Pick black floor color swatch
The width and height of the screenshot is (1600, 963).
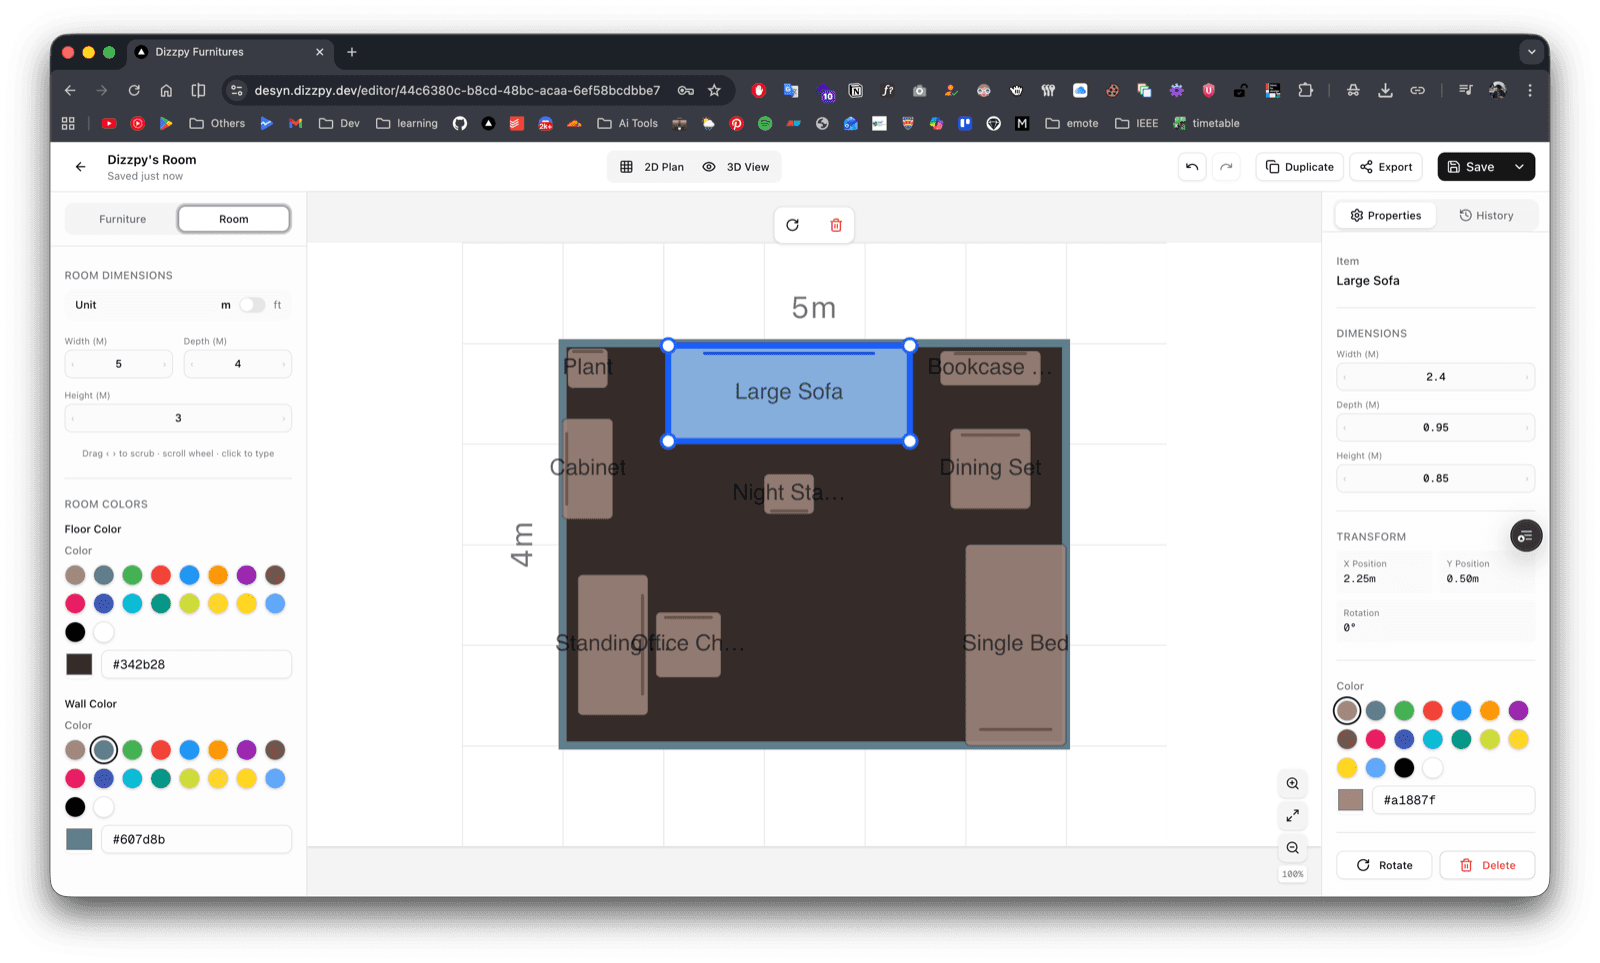click(x=75, y=632)
